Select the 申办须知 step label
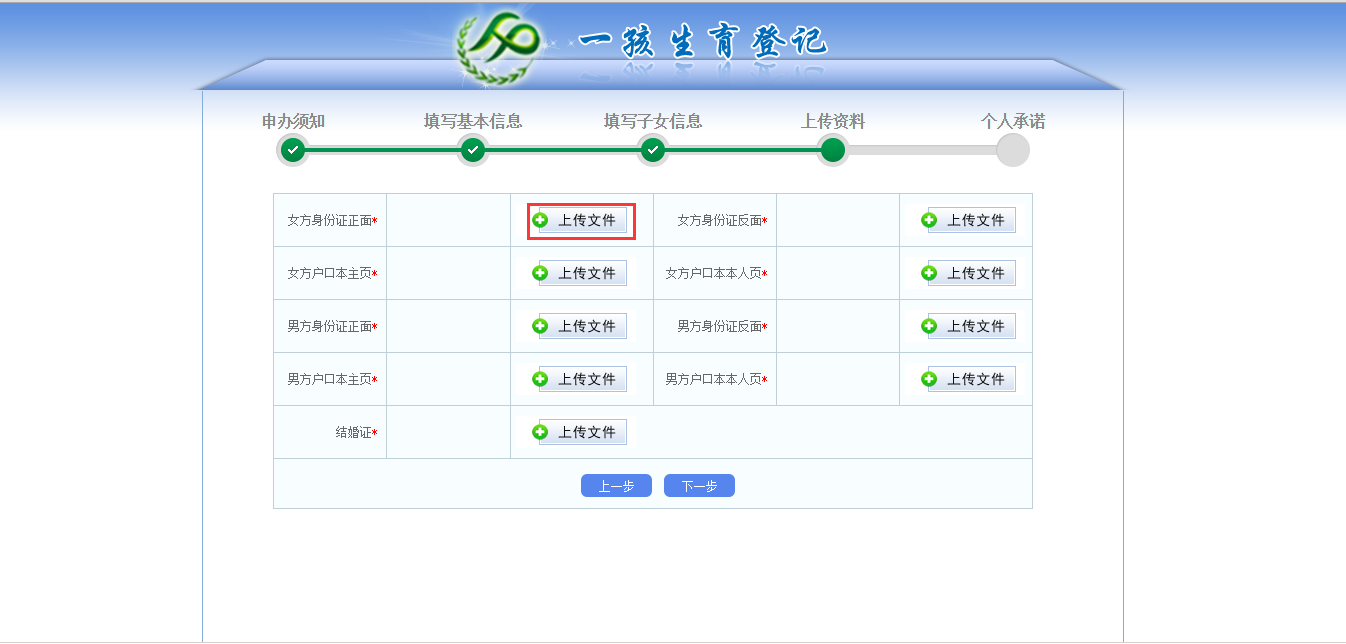 (291, 120)
